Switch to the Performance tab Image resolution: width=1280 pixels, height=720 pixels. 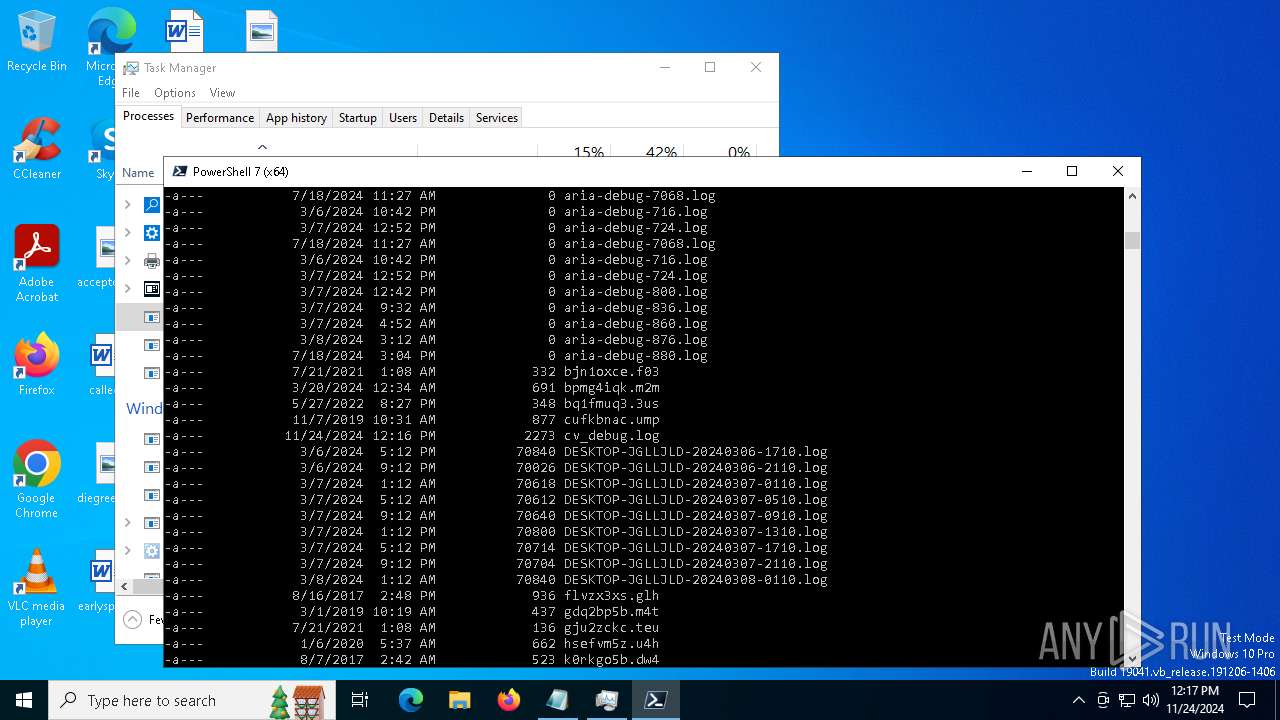tap(220, 118)
